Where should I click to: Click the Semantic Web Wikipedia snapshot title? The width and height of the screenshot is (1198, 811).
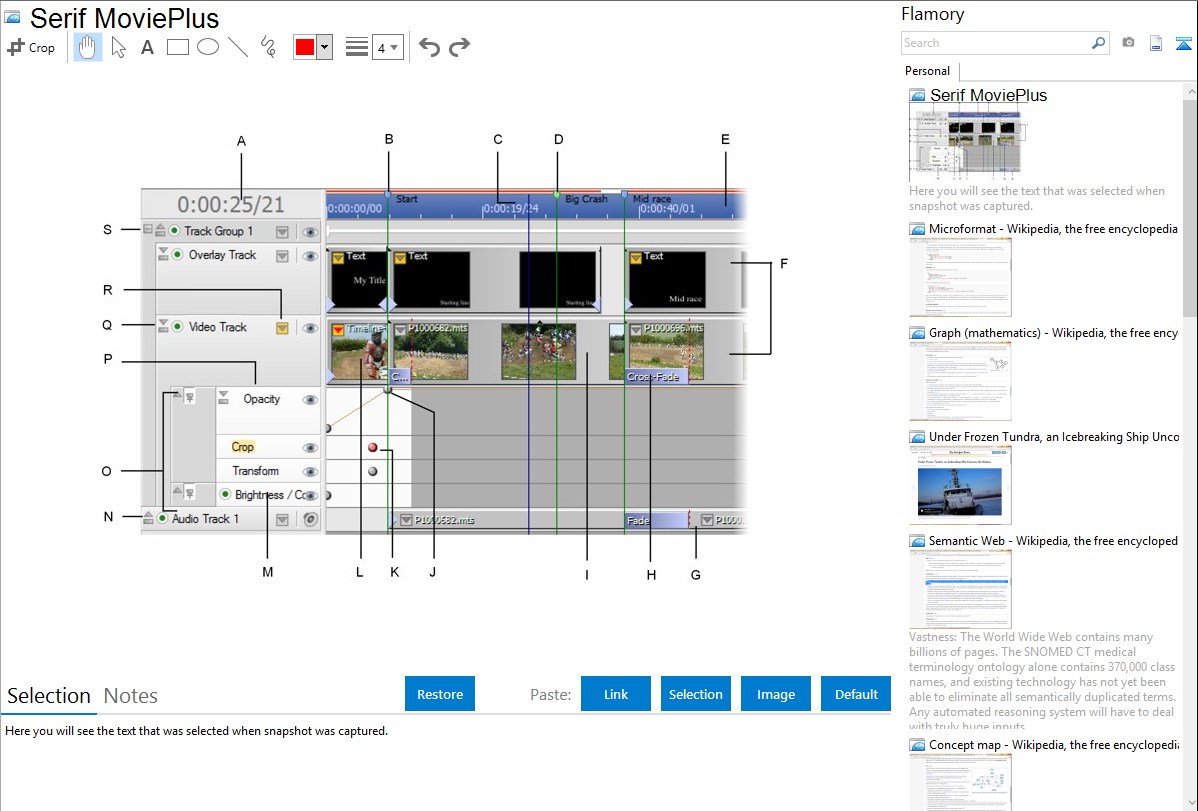point(1053,541)
